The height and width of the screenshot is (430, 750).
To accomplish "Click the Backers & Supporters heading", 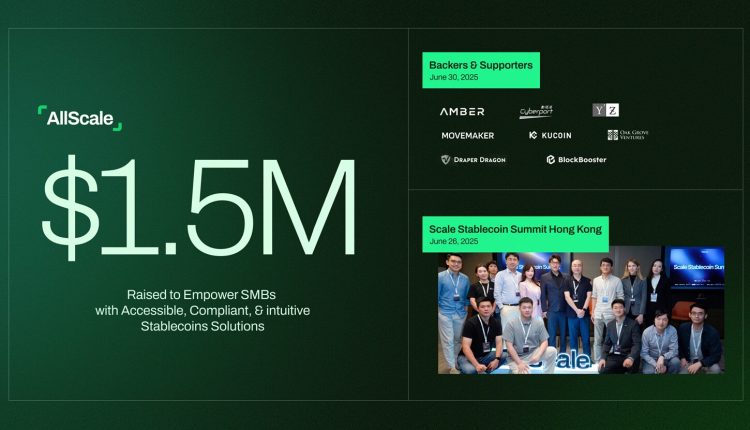I will coord(481,65).
